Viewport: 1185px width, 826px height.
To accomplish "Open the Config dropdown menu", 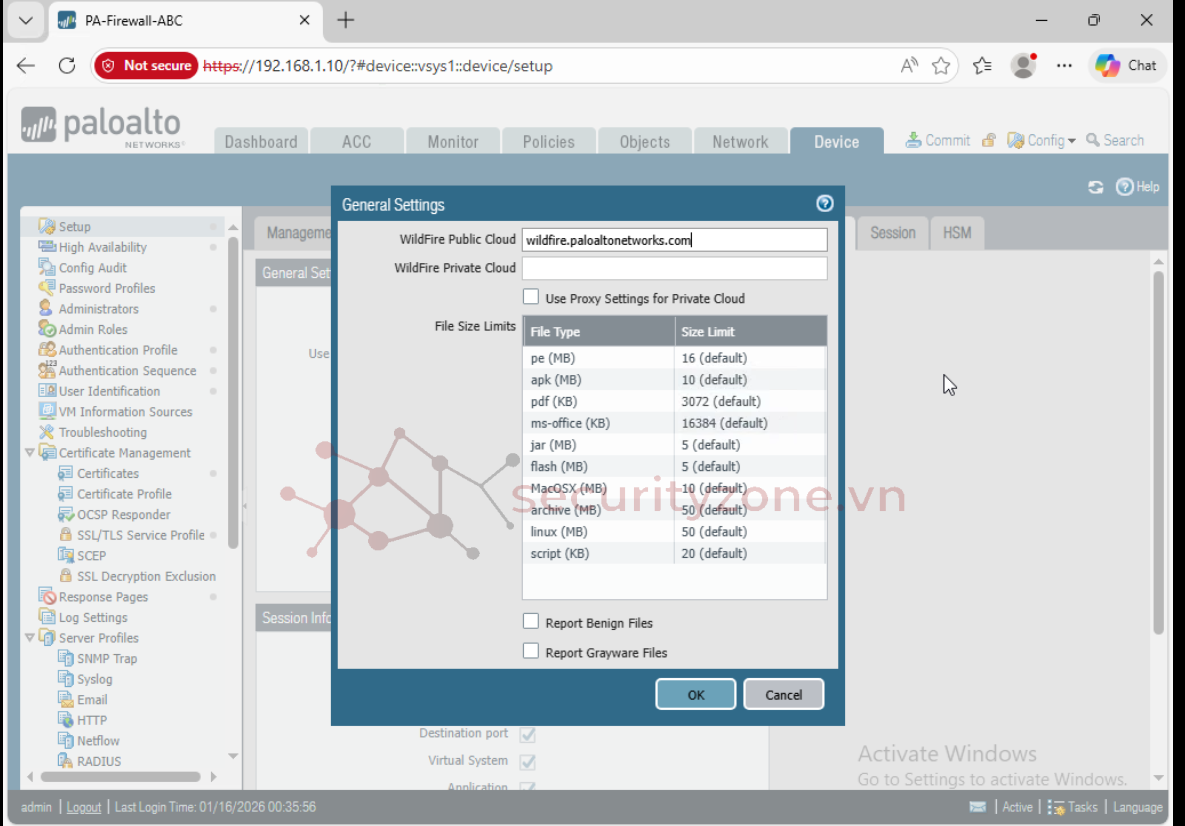I will click(1042, 141).
